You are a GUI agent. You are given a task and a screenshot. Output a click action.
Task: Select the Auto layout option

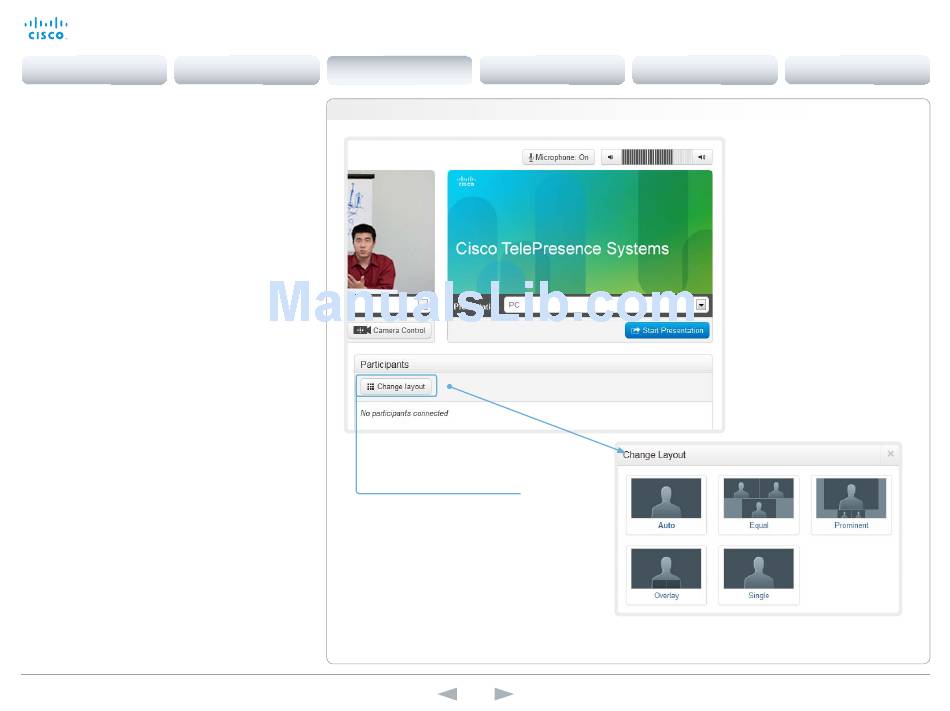pos(666,504)
